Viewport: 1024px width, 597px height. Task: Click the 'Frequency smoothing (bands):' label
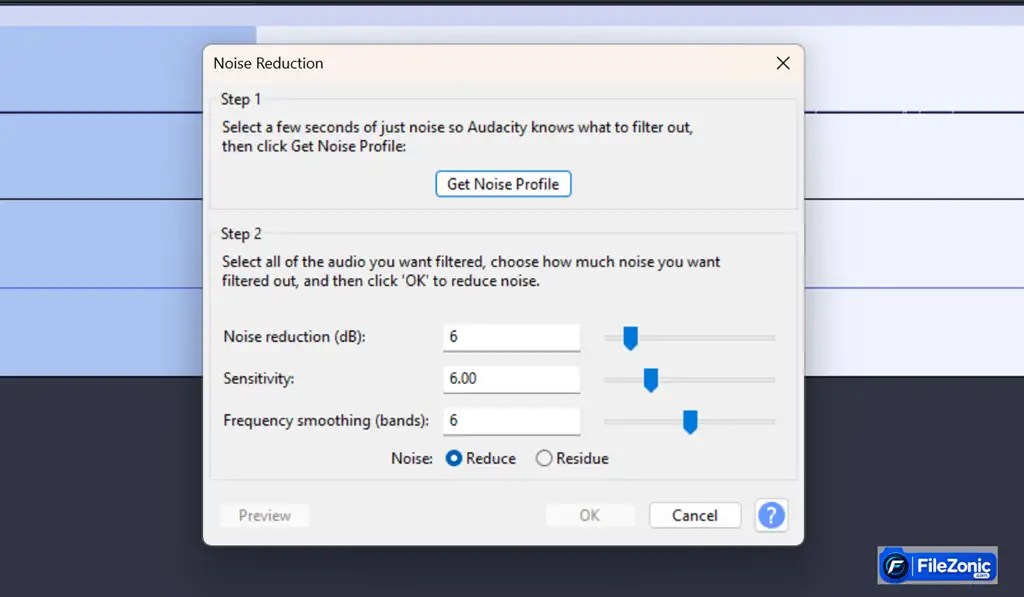[x=326, y=421]
